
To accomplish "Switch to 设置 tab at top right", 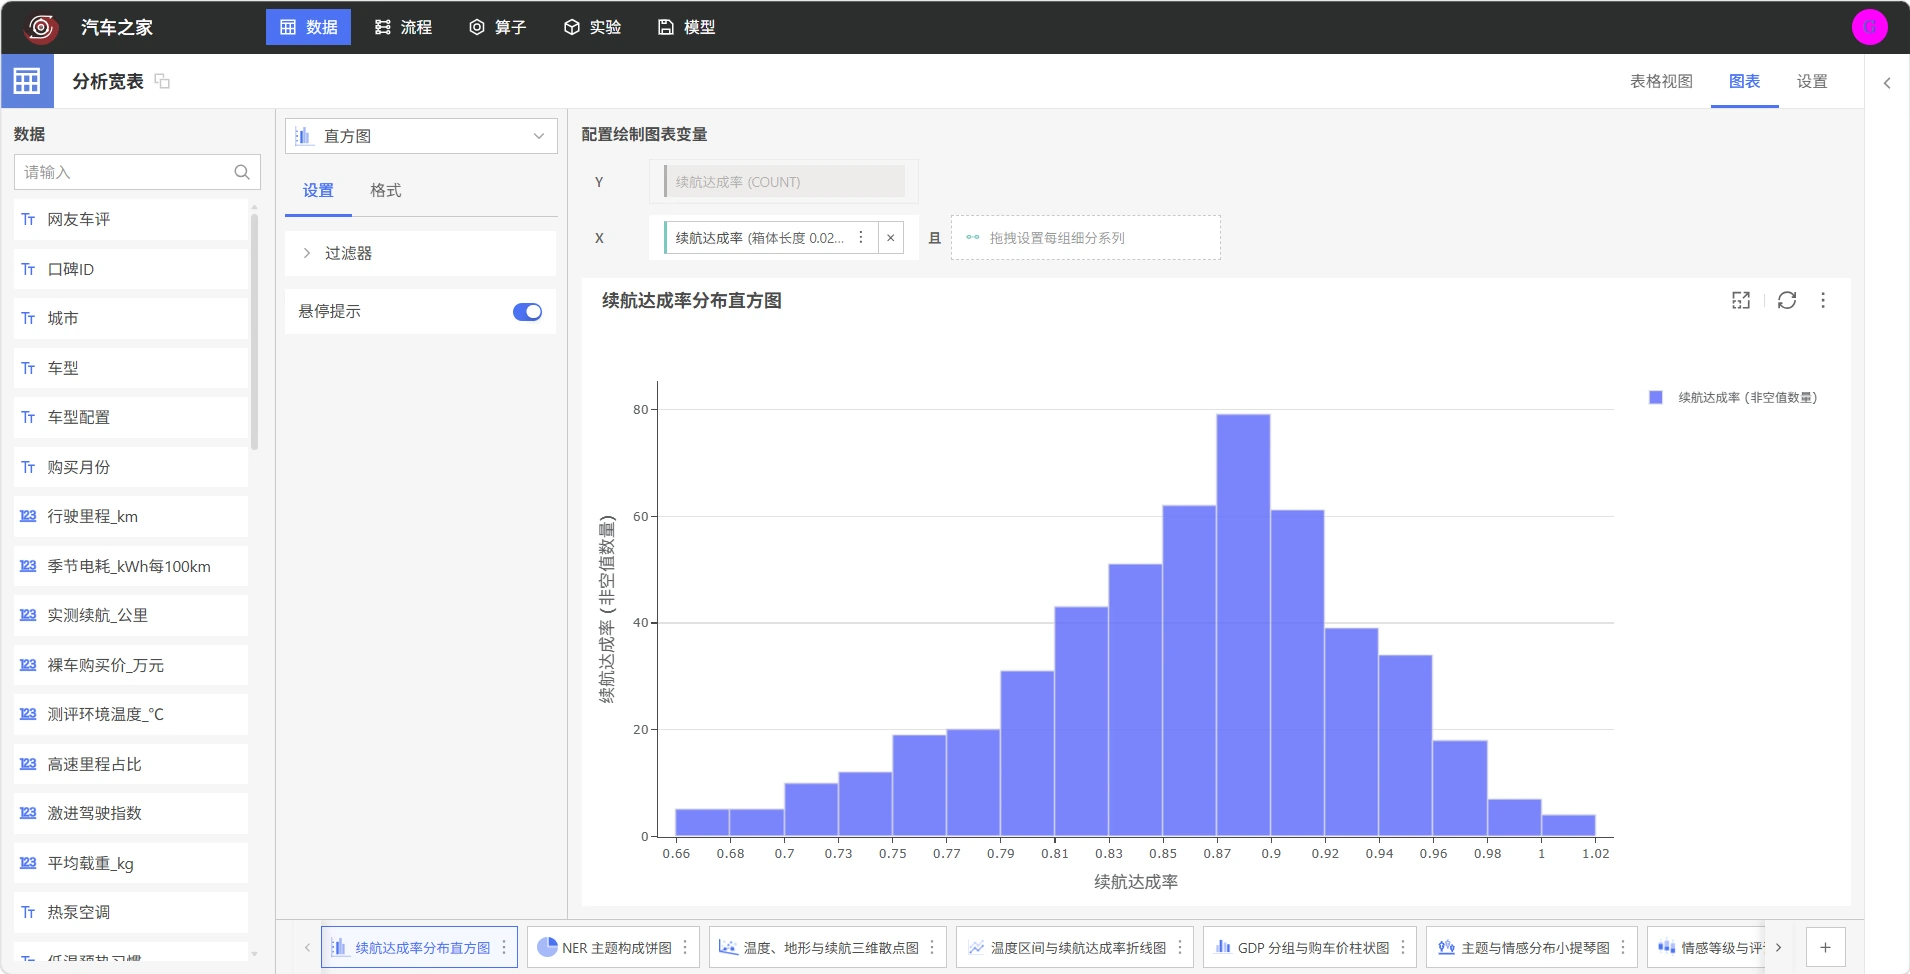I will pyautogui.click(x=1811, y=81).
